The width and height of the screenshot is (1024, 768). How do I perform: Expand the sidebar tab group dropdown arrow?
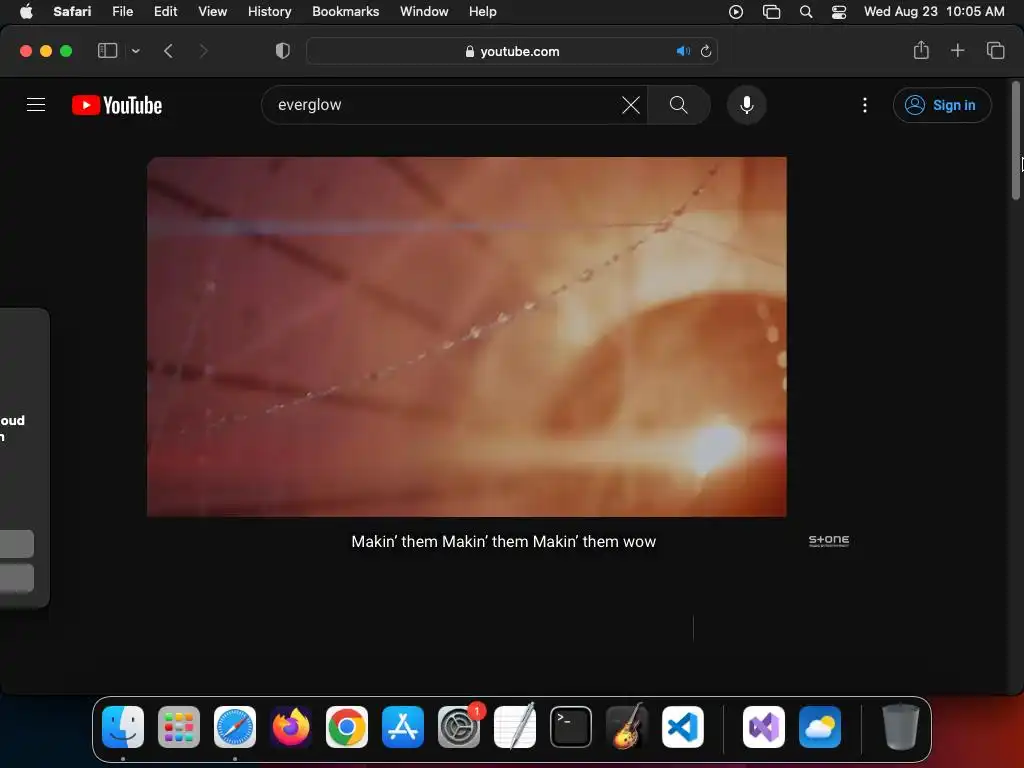click(x=135, y=51)
